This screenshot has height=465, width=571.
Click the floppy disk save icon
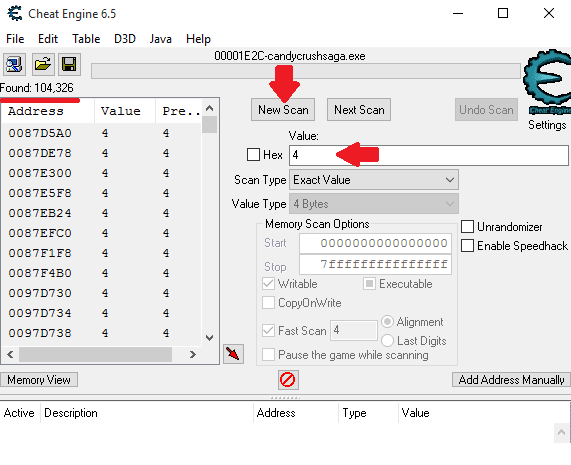pos(69,64)
